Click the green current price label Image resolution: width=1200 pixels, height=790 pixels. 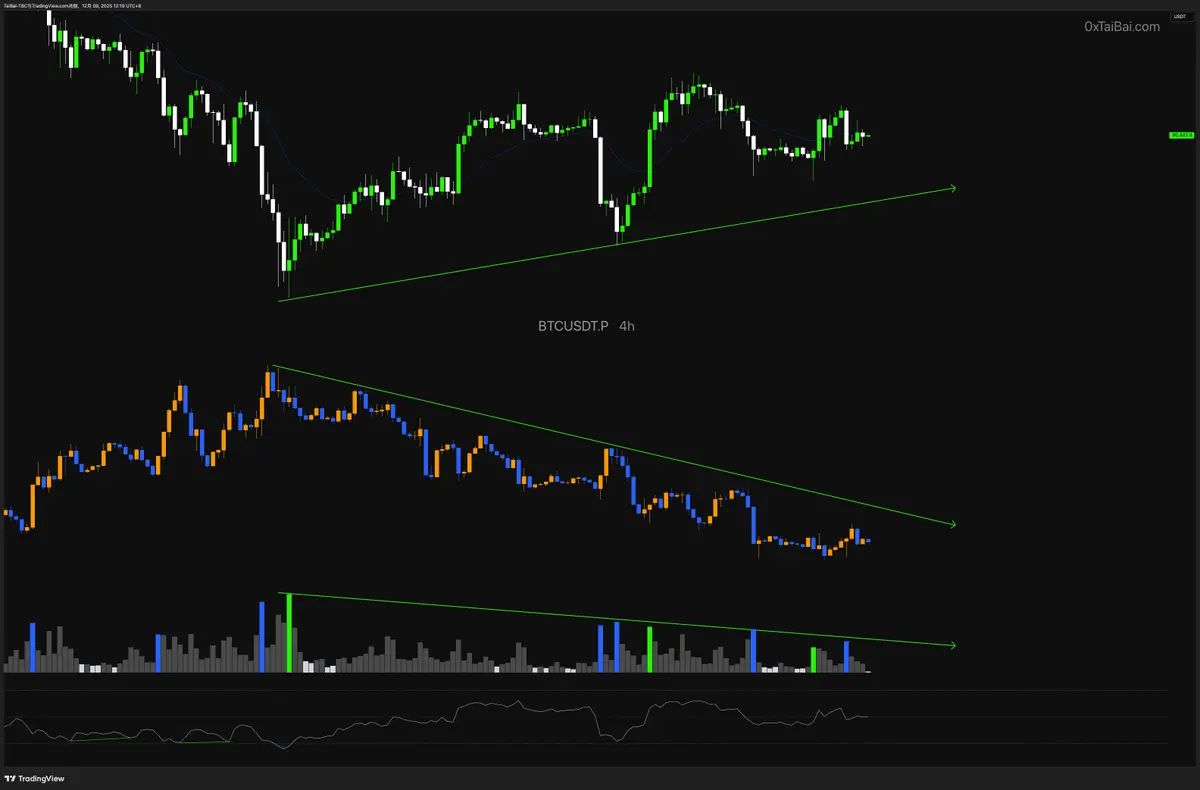(1180, 135)
